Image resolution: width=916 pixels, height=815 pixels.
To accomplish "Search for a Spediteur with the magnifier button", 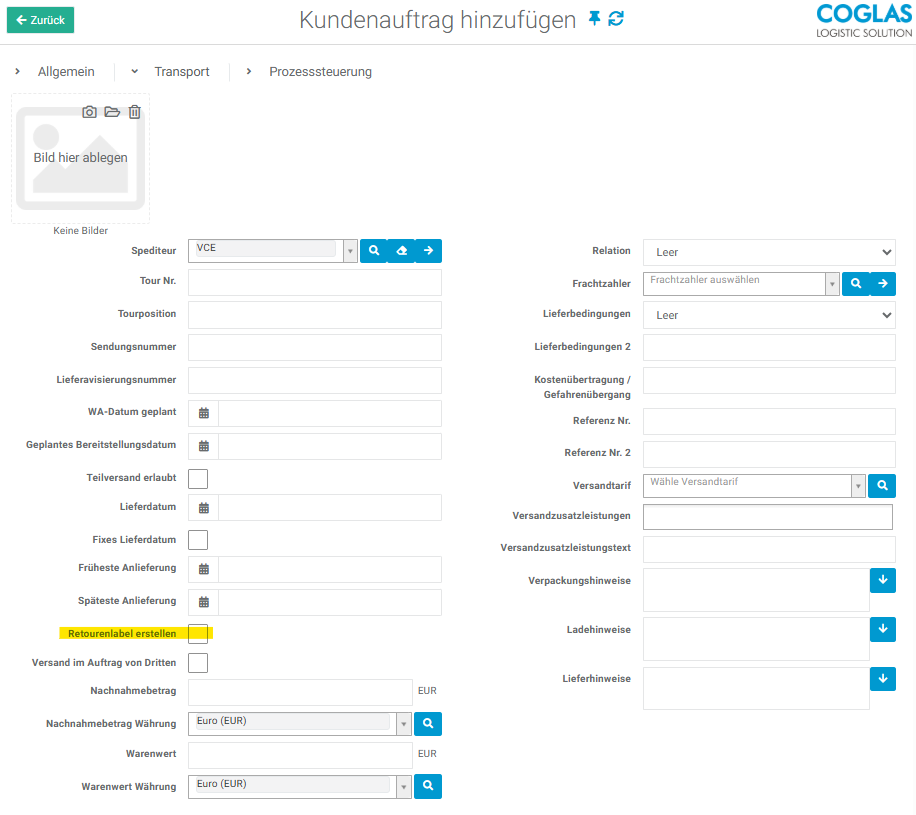I will coord(373,251).
